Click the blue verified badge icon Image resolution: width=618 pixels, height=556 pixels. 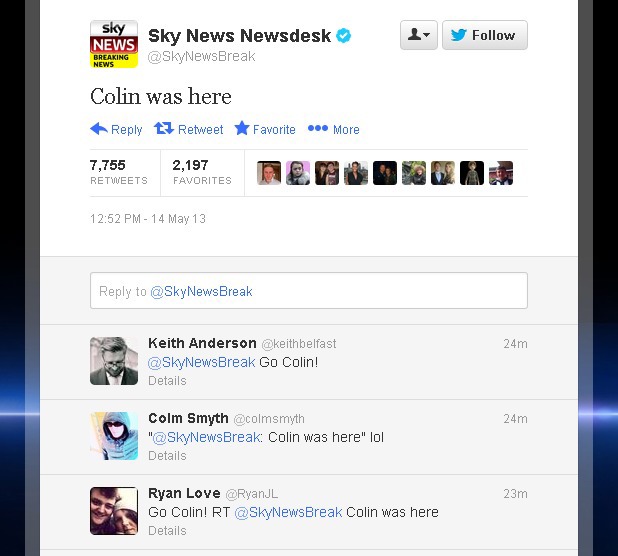coord(343,35)
